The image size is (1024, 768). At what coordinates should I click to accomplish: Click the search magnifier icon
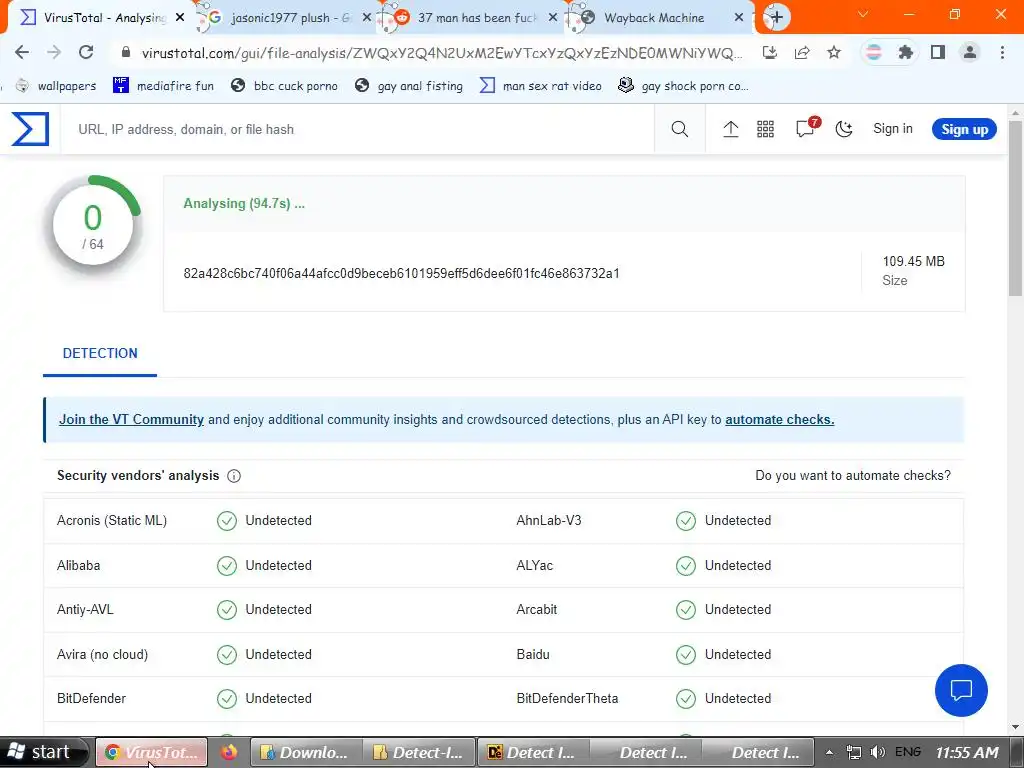click(x=680, y=129)
